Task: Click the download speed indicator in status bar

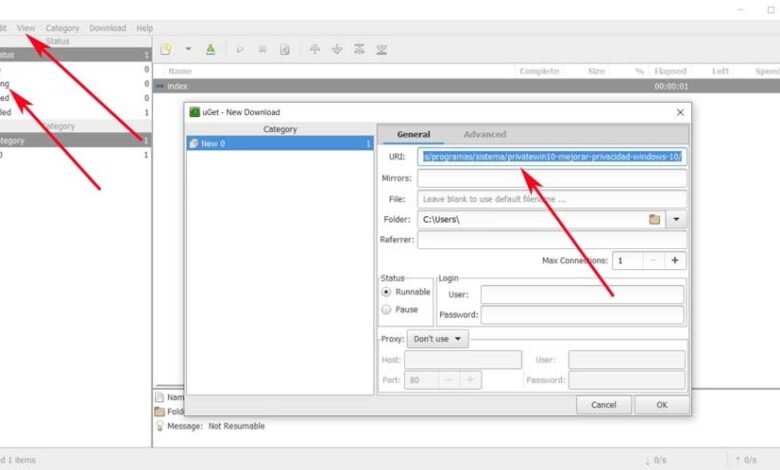Action: pos(656,460)
